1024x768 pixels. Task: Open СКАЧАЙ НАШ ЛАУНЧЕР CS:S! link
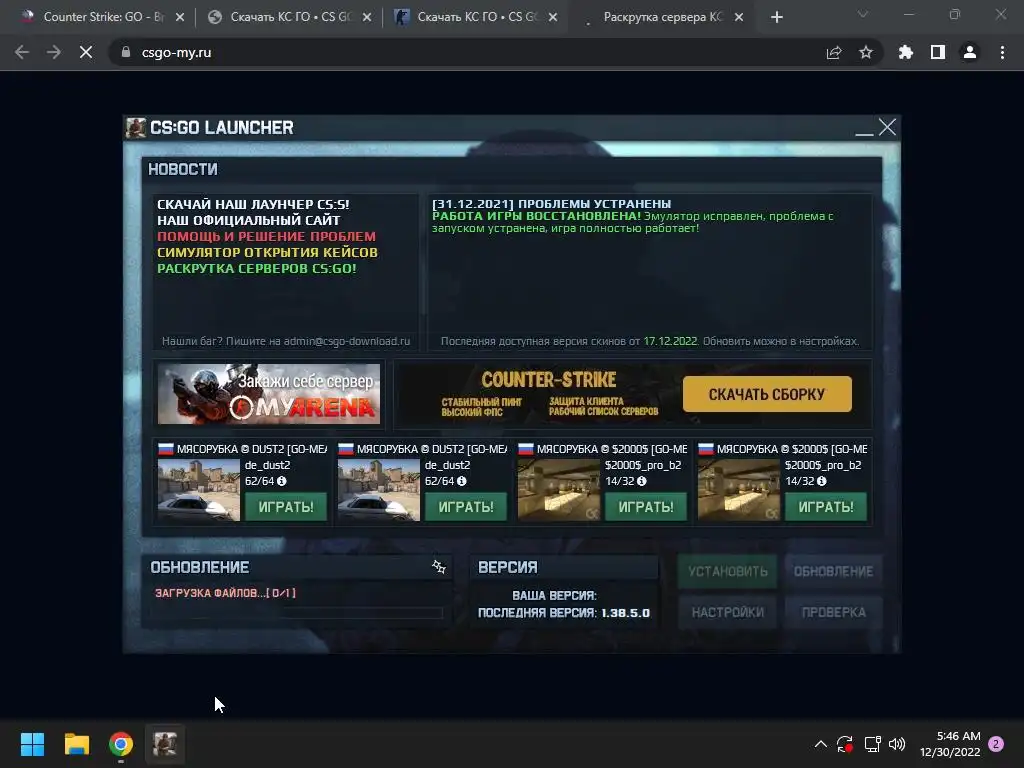[x=253, y=204]
